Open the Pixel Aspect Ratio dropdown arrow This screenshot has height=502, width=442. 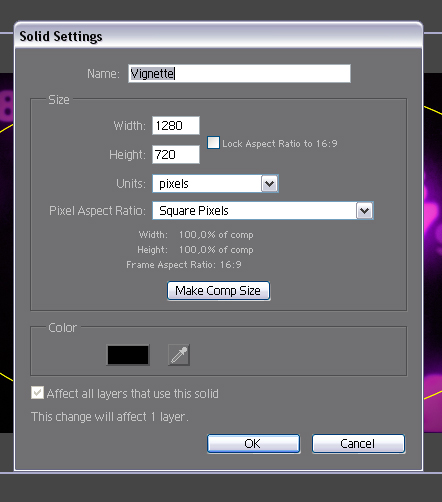[364, 211]
